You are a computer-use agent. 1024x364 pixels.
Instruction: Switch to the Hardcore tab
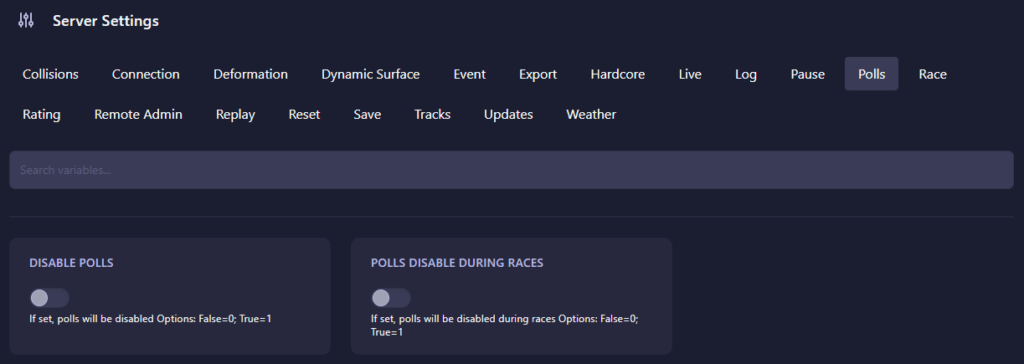(x=618, y=74)
